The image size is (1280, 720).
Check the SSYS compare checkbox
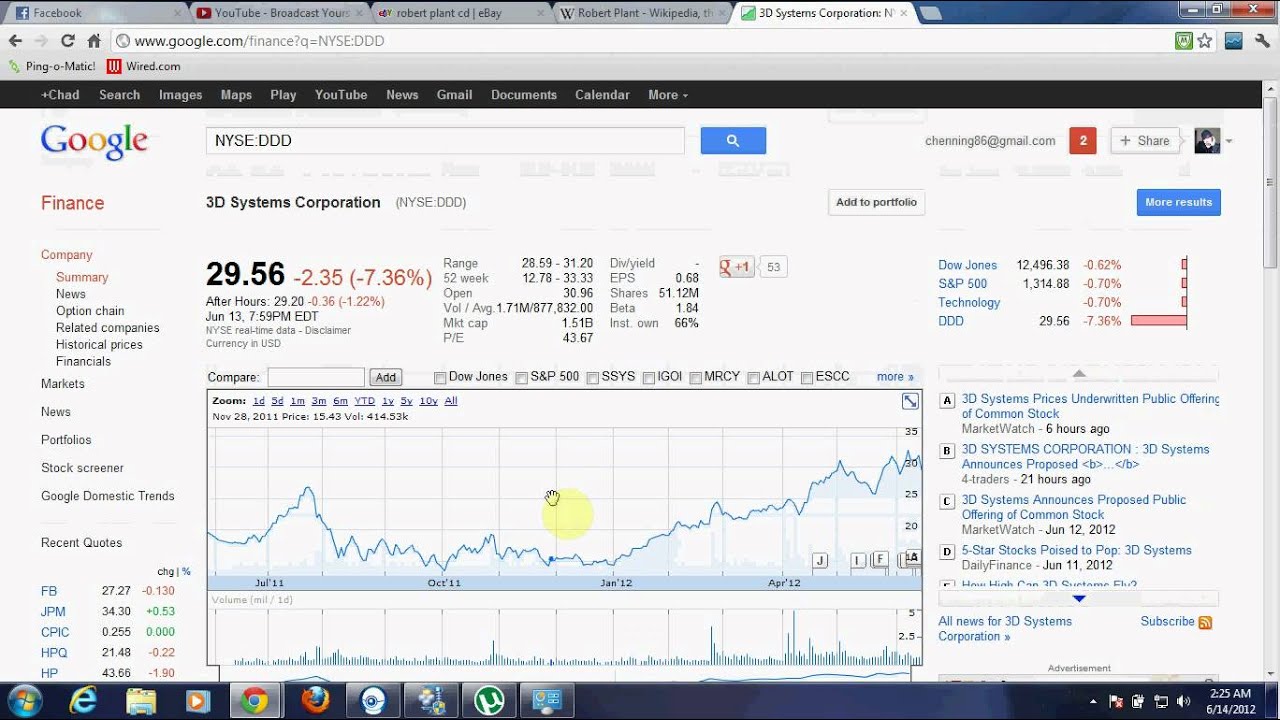[x=593, y=378]
